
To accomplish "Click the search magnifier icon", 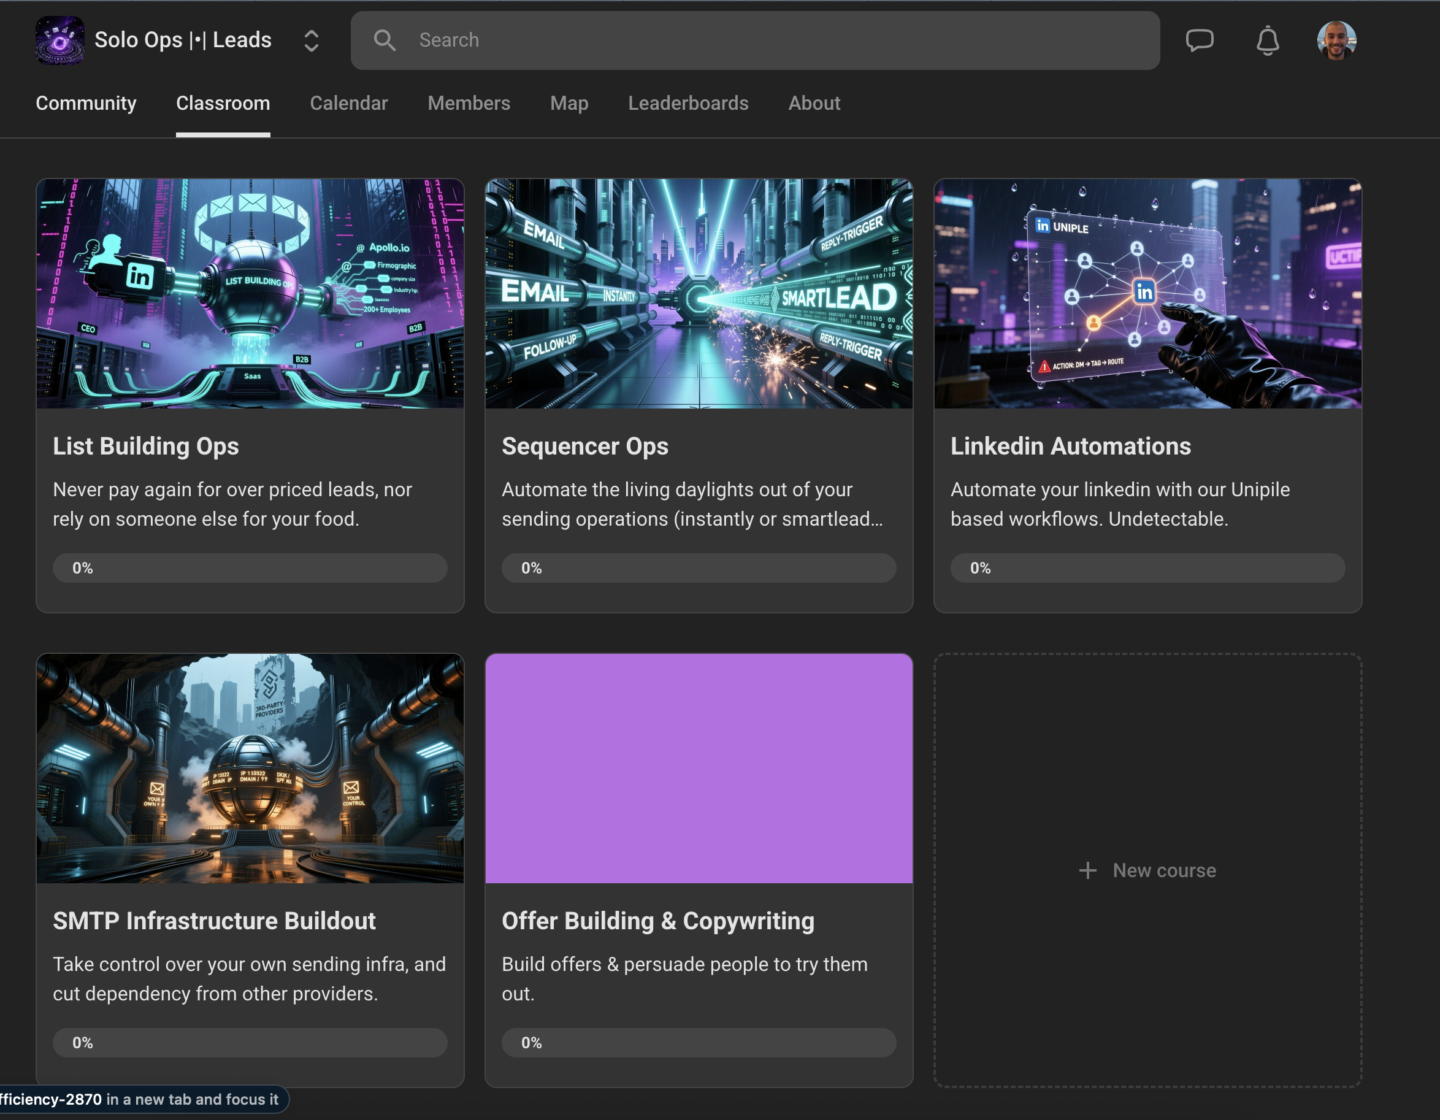I will 385,40.
